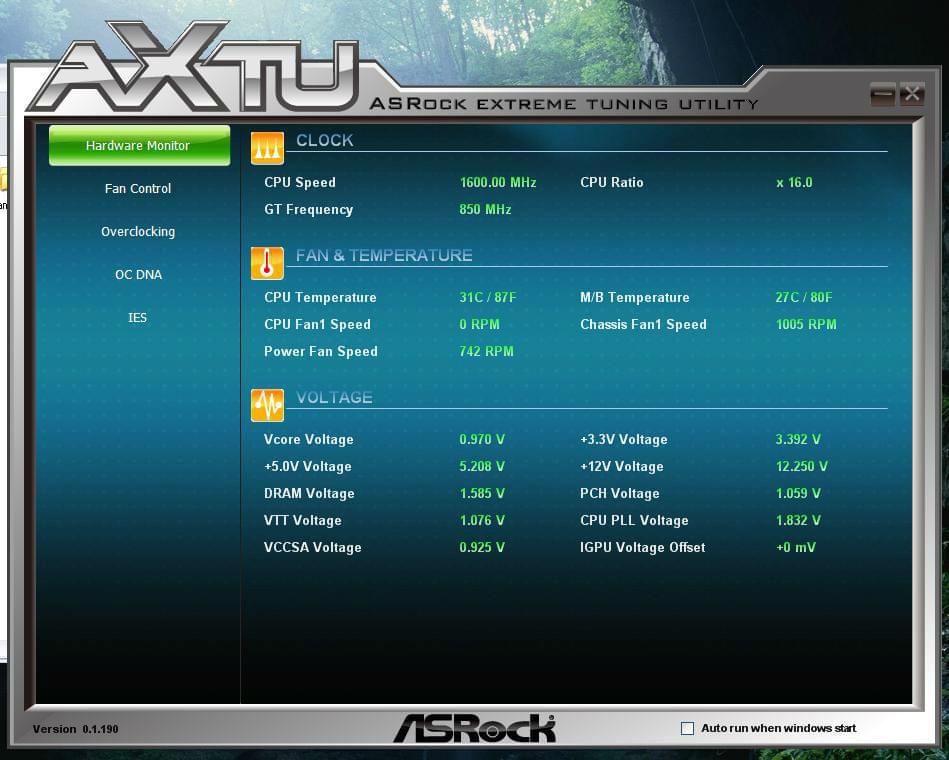Select OC DNA in sidebar
Image resolution: width=949 pixels, height=760 pixels.
point(139,275)
